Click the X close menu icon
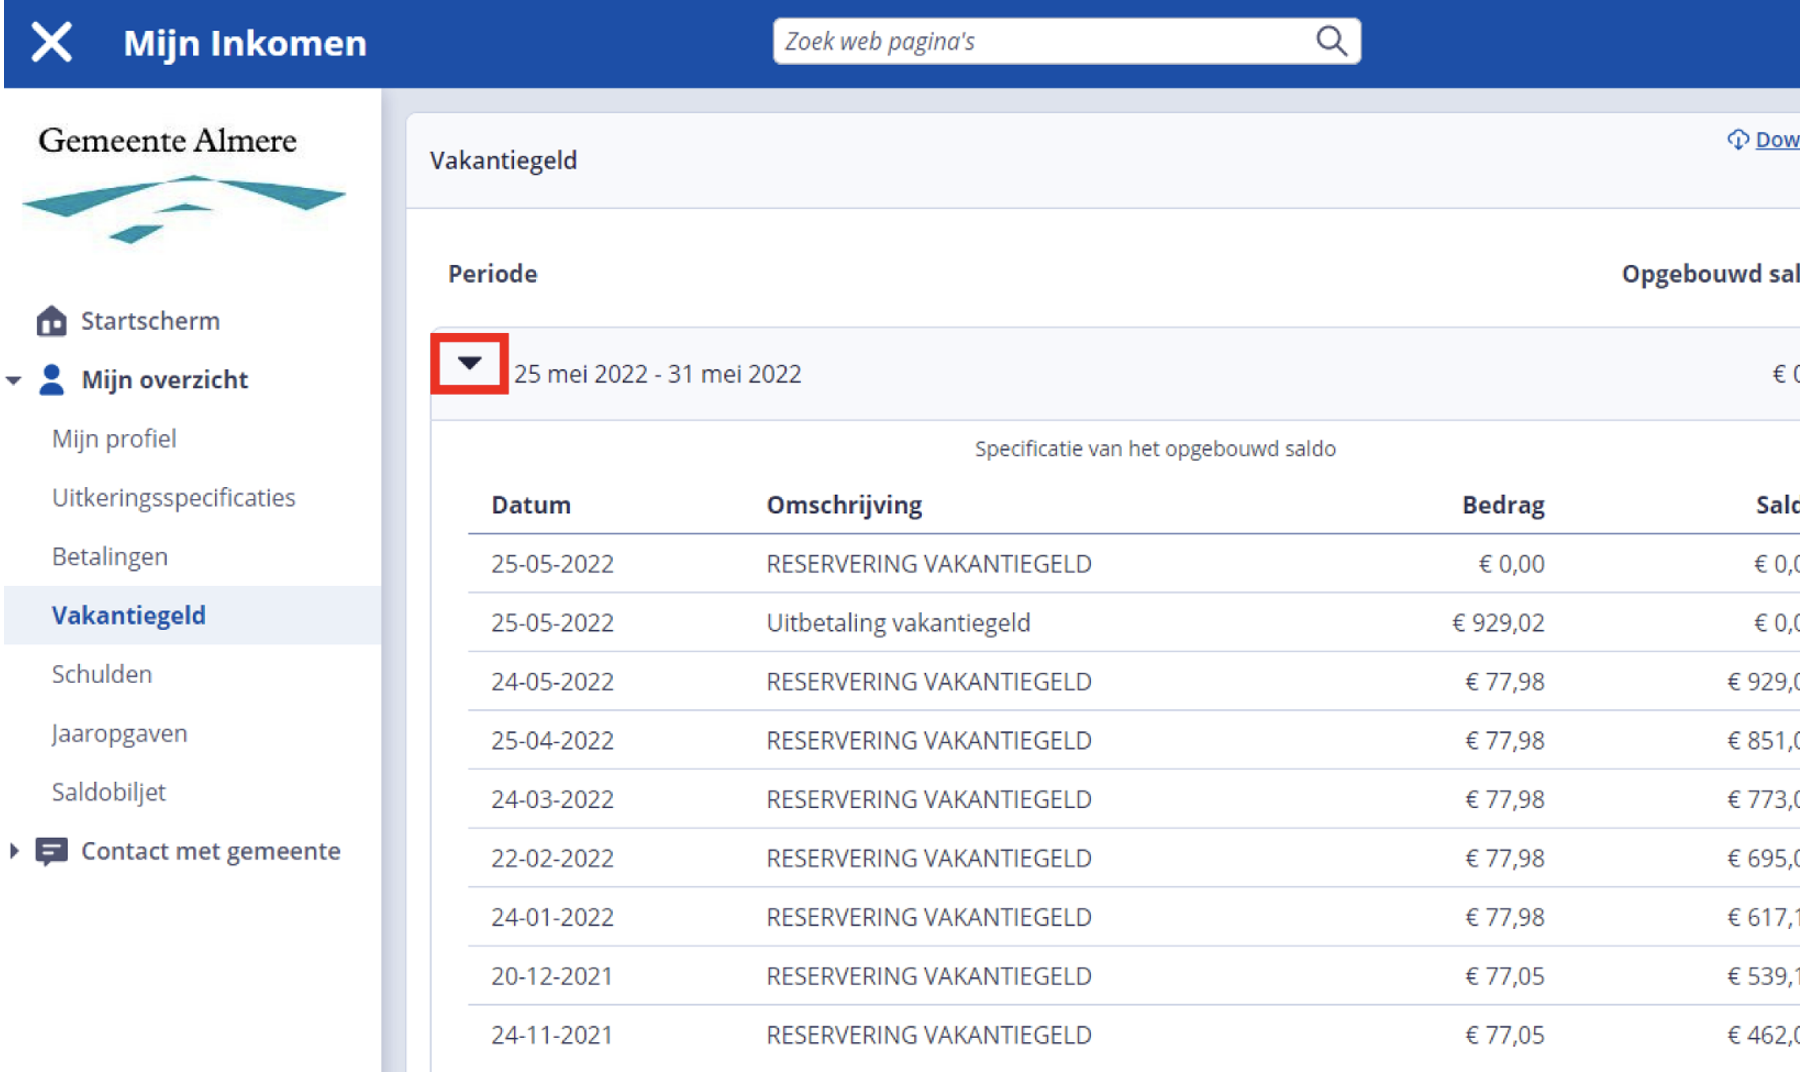This screenshot has width=1800, height=1072. pyautogui.click(x=51, y=43)
